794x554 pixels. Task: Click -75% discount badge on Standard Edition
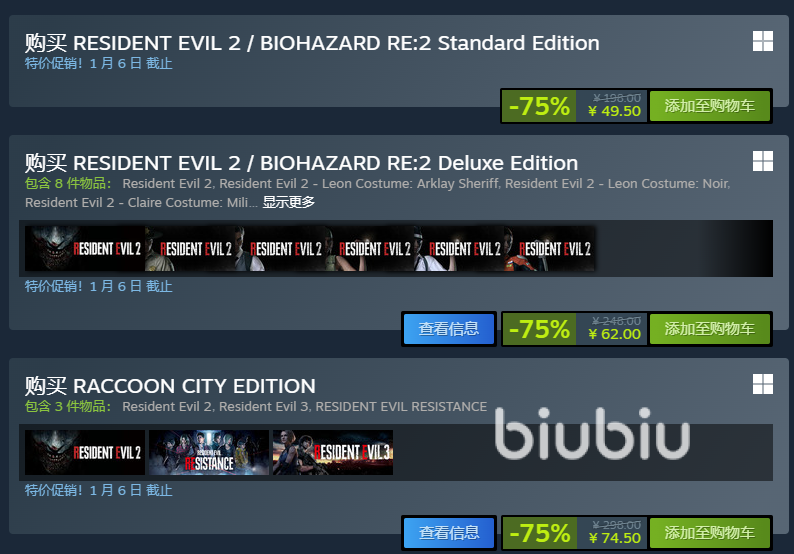539,106
